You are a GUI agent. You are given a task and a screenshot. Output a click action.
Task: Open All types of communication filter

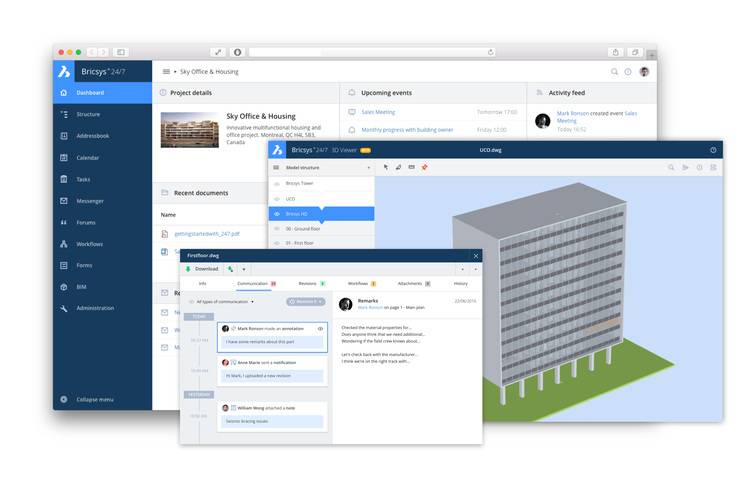coord(225,301)
